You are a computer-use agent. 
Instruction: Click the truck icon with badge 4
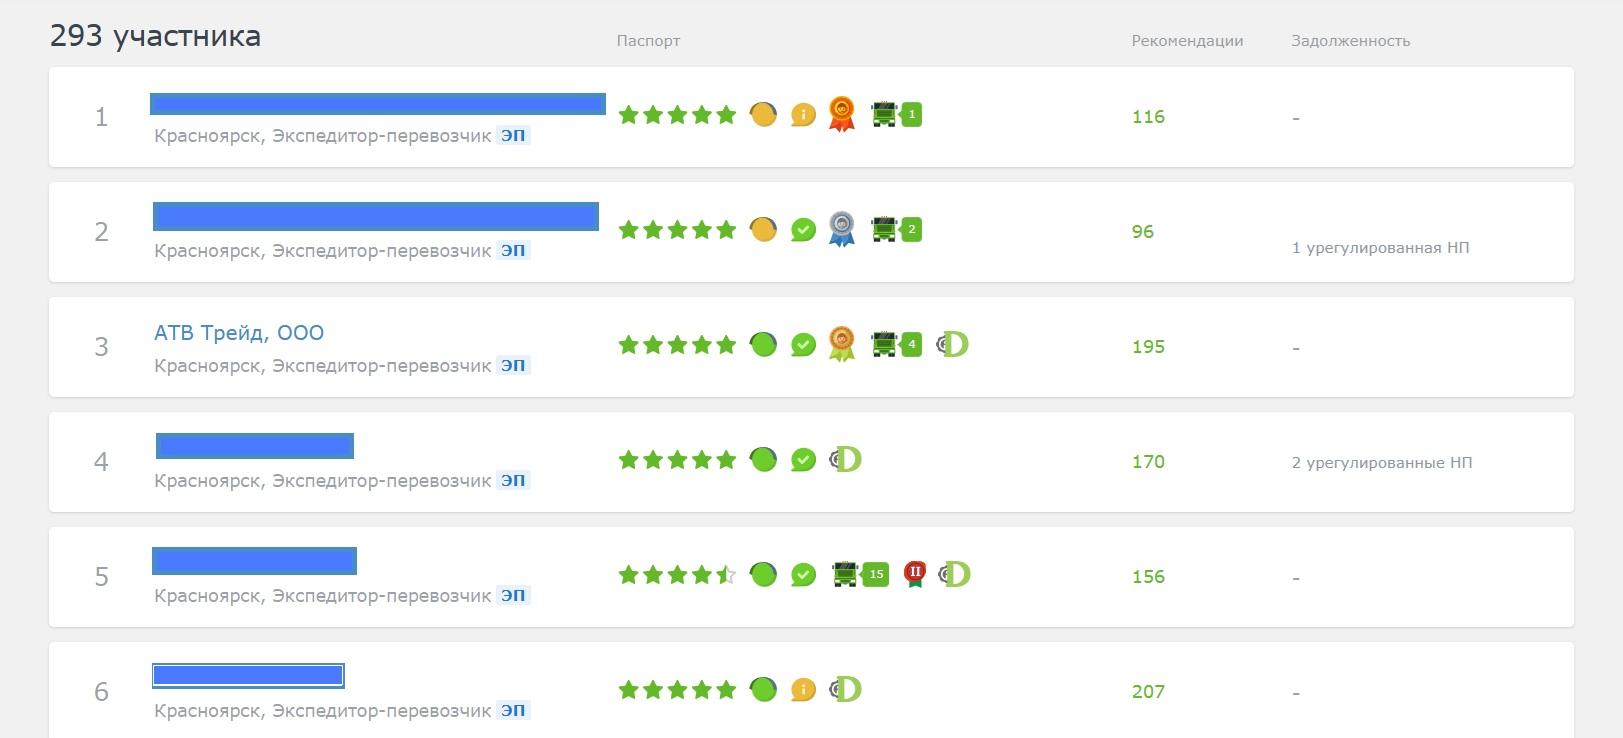pyautogui.click(x=896, y=344)
